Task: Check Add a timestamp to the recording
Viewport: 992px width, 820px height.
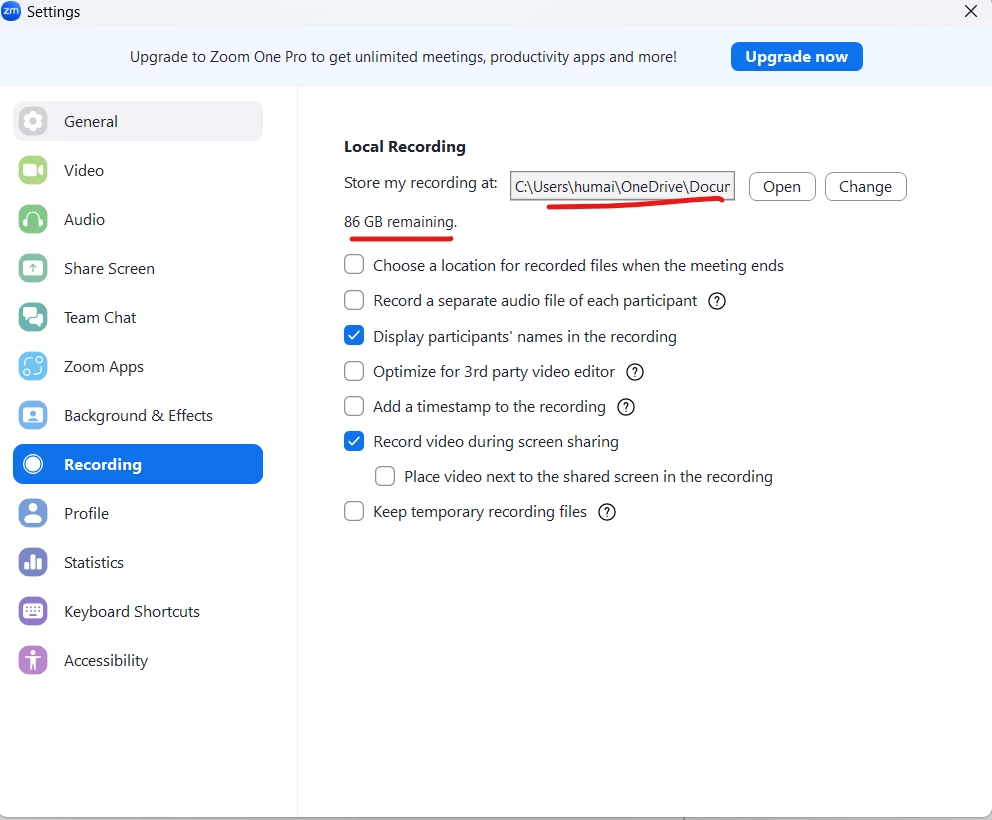Action: 354,406
